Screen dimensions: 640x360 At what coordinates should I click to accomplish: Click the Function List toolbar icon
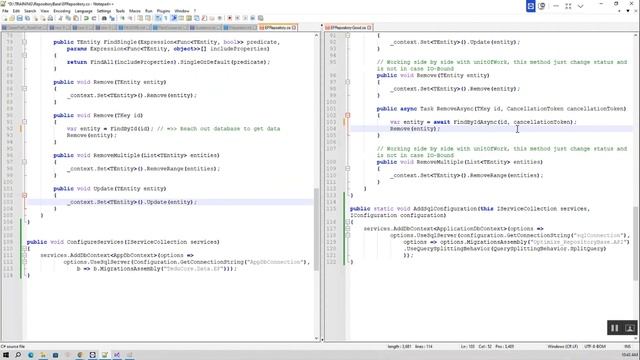coord(204,18)
